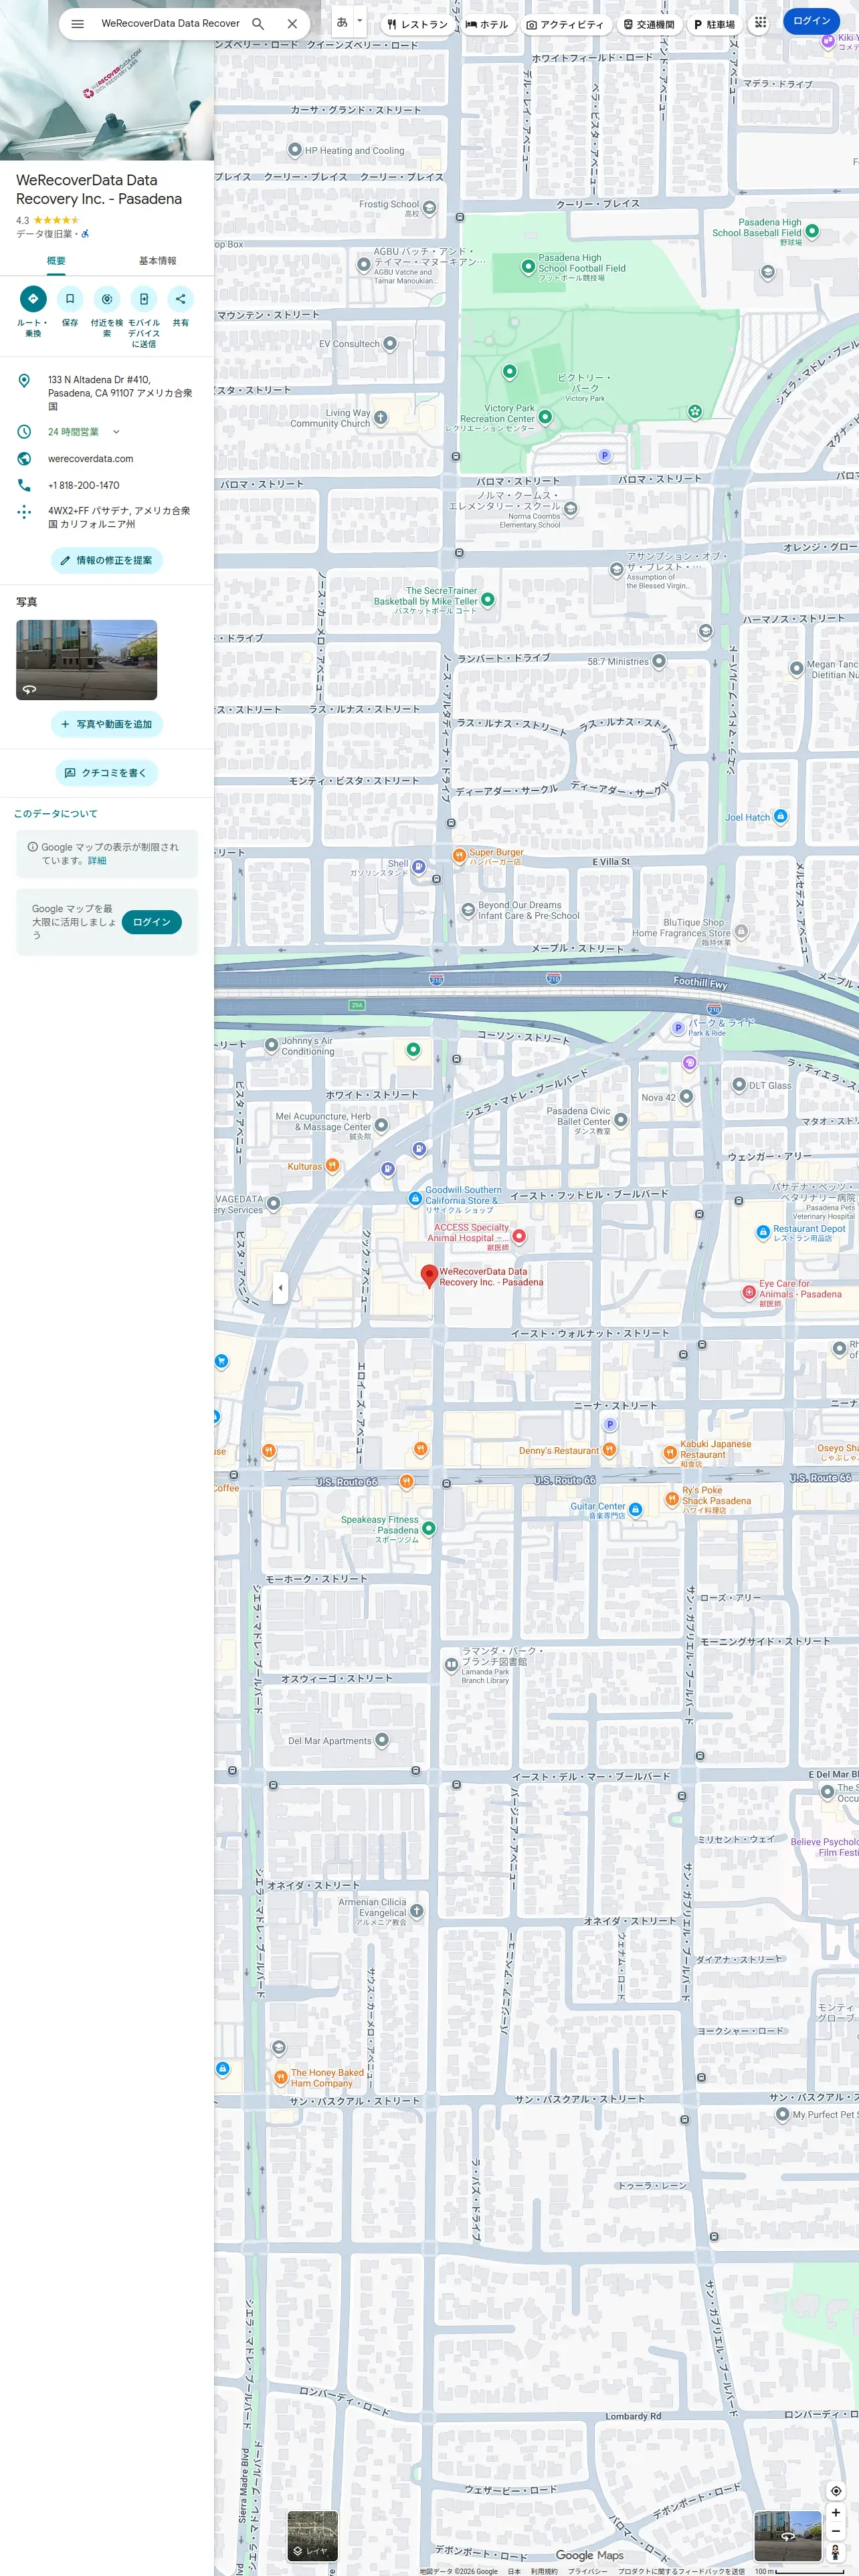Click the my-location target icon
This screenshot has width=859, height=2576.
click(x=836, y=2491)
